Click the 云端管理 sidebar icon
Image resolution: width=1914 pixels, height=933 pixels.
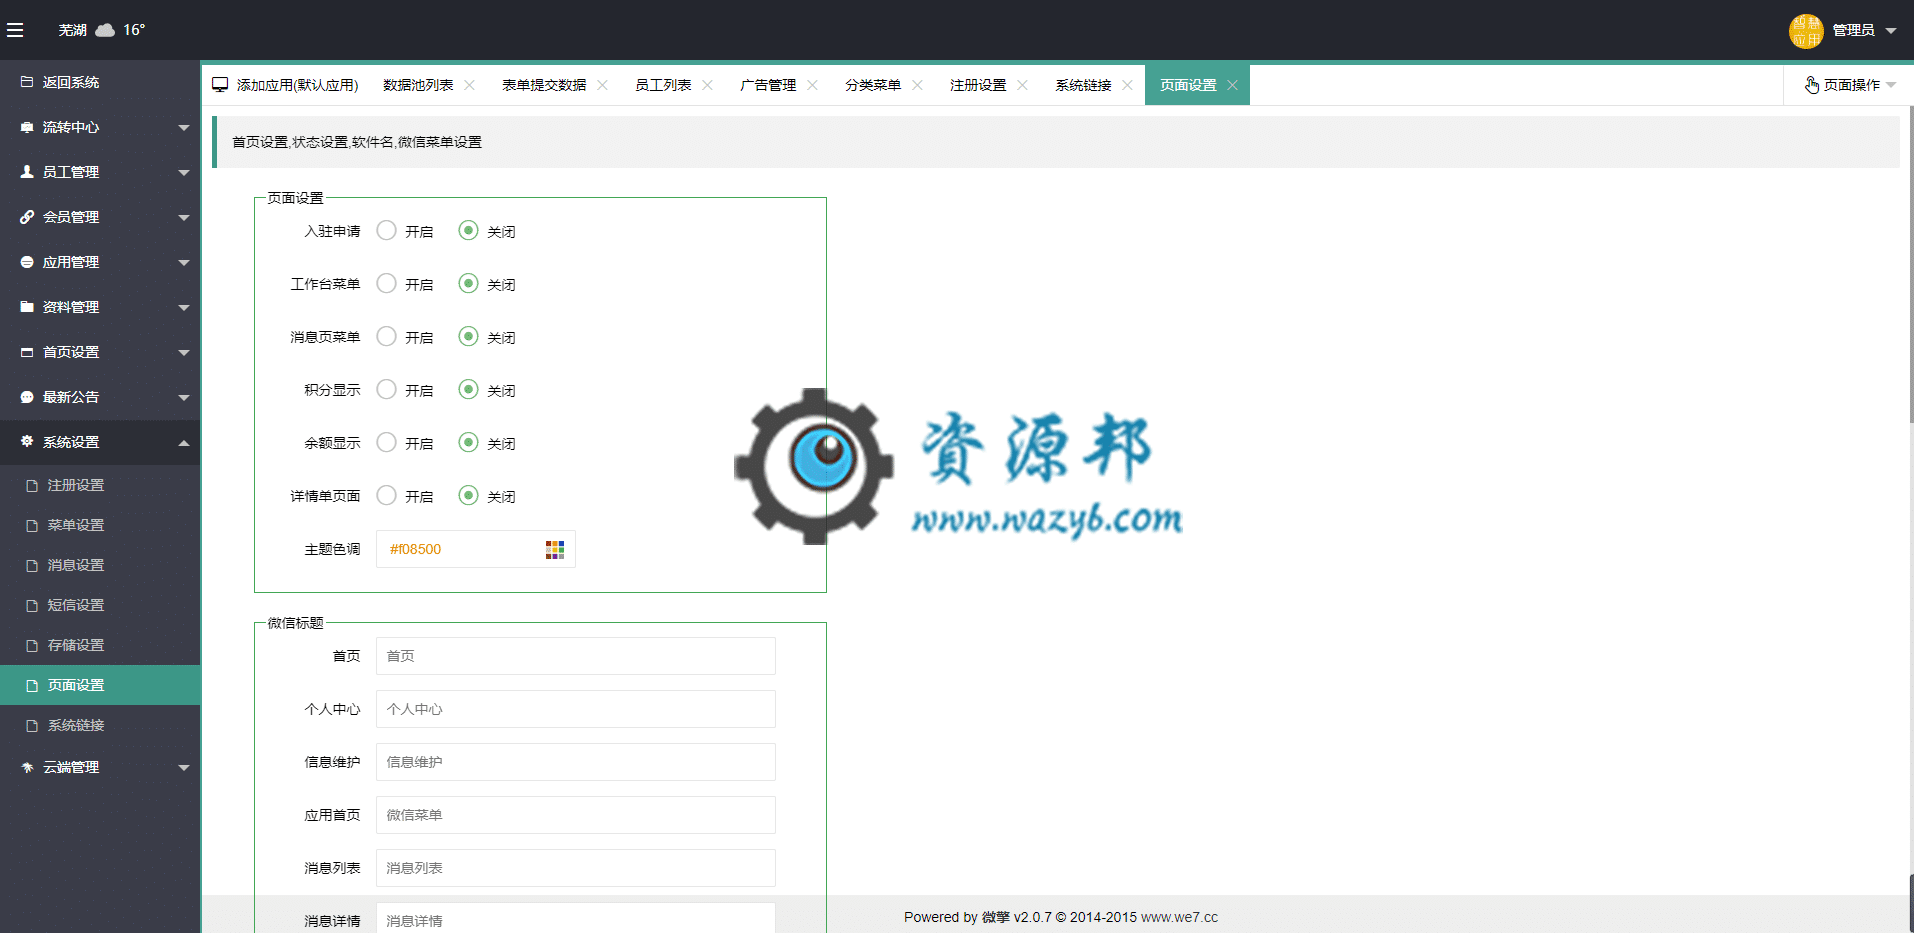[27, 767]
